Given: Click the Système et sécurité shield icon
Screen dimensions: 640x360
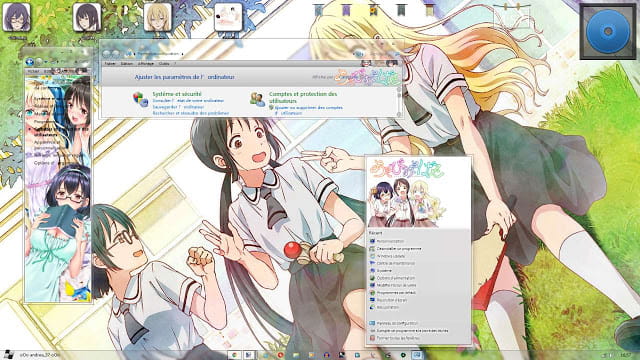Looking at the screenshot, I should coord(140,99).
